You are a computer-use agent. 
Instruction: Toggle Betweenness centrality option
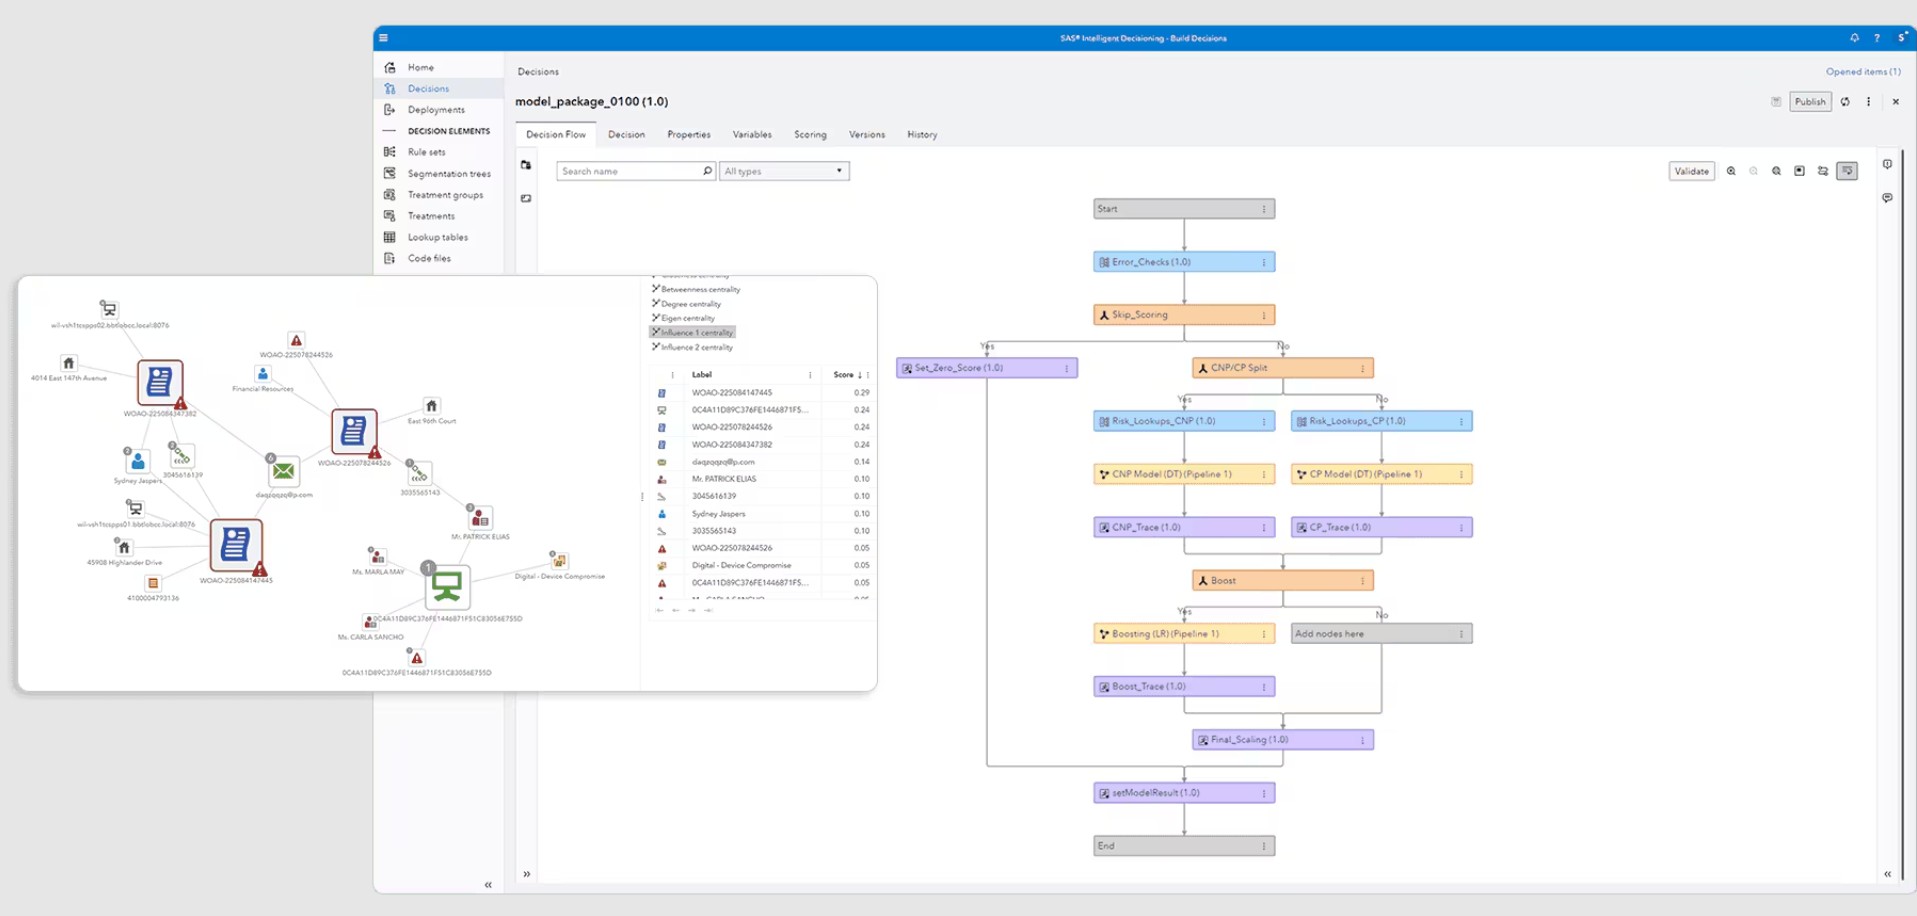[696, 289]
